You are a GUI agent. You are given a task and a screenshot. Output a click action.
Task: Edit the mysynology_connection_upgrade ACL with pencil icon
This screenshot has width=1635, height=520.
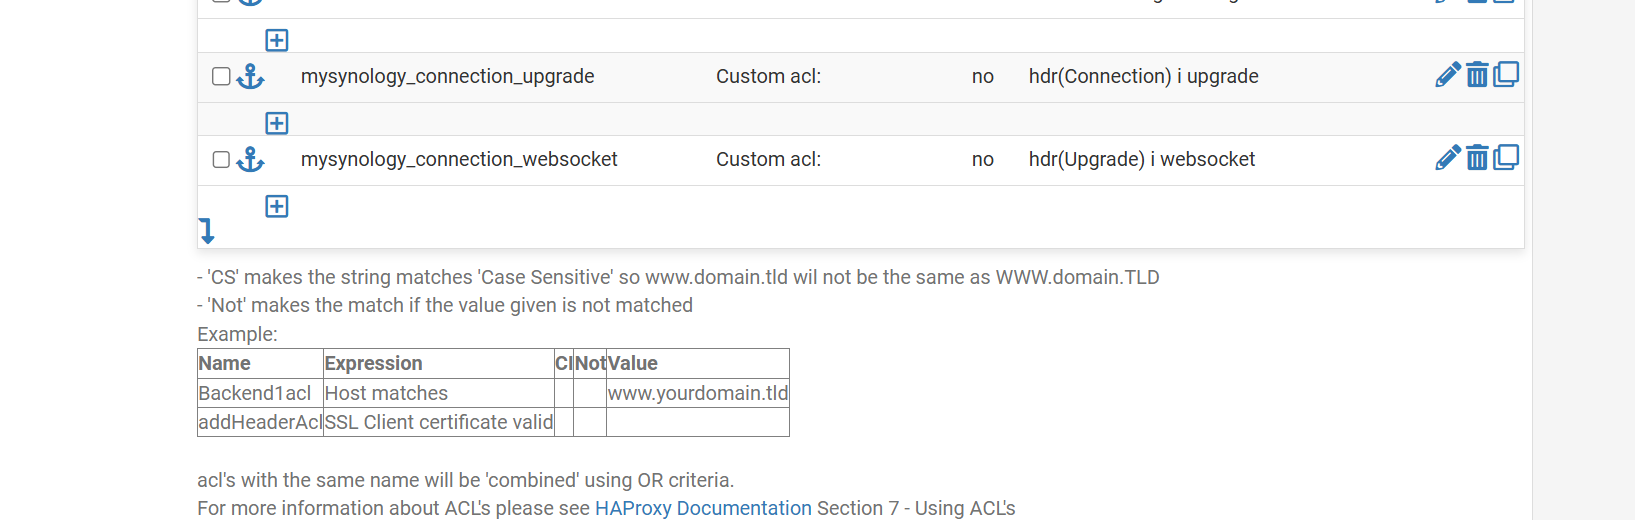tap(1447, 75)
